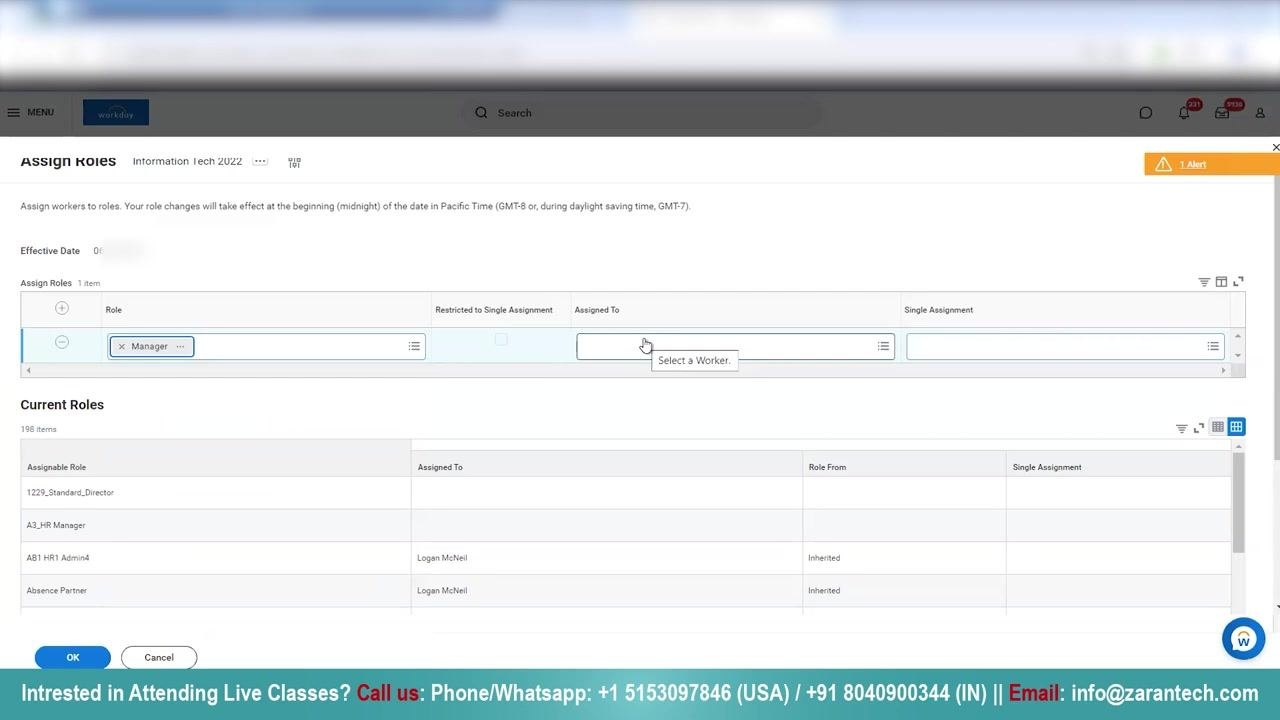Open the inbox tray icon

coord(1222,113)
